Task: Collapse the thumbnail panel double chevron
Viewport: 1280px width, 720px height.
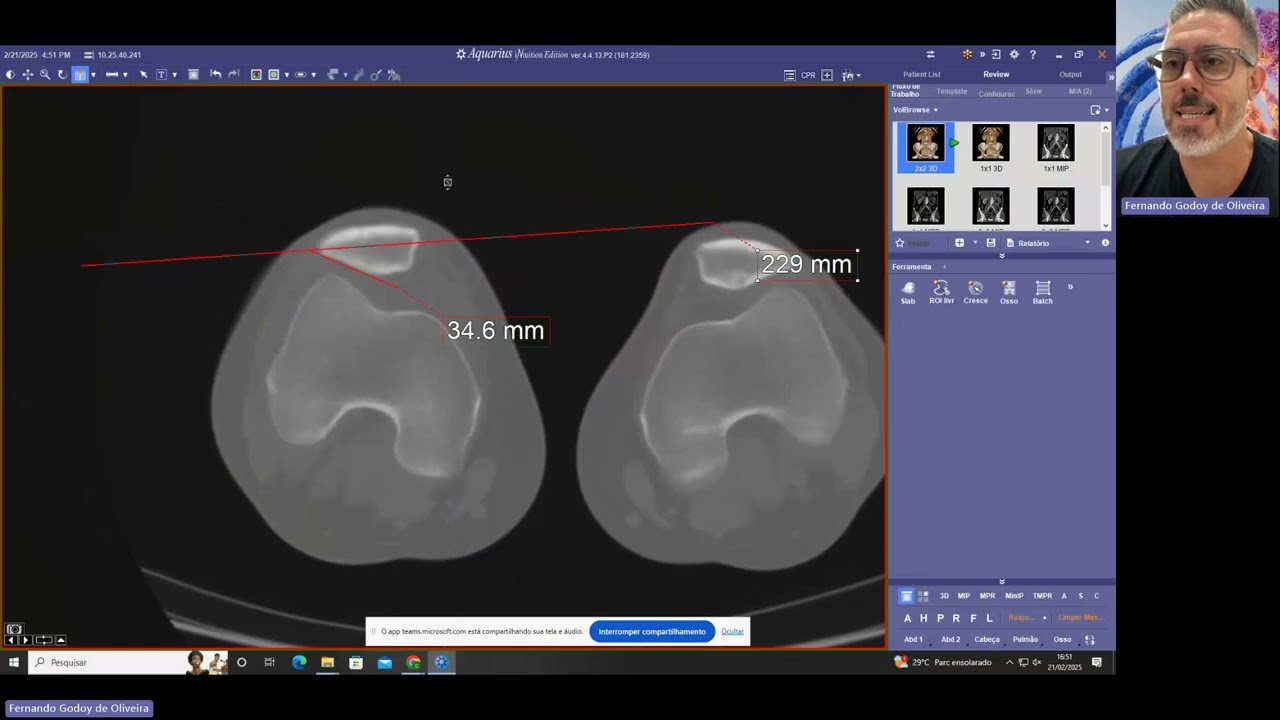Action: click(1002, 256)
